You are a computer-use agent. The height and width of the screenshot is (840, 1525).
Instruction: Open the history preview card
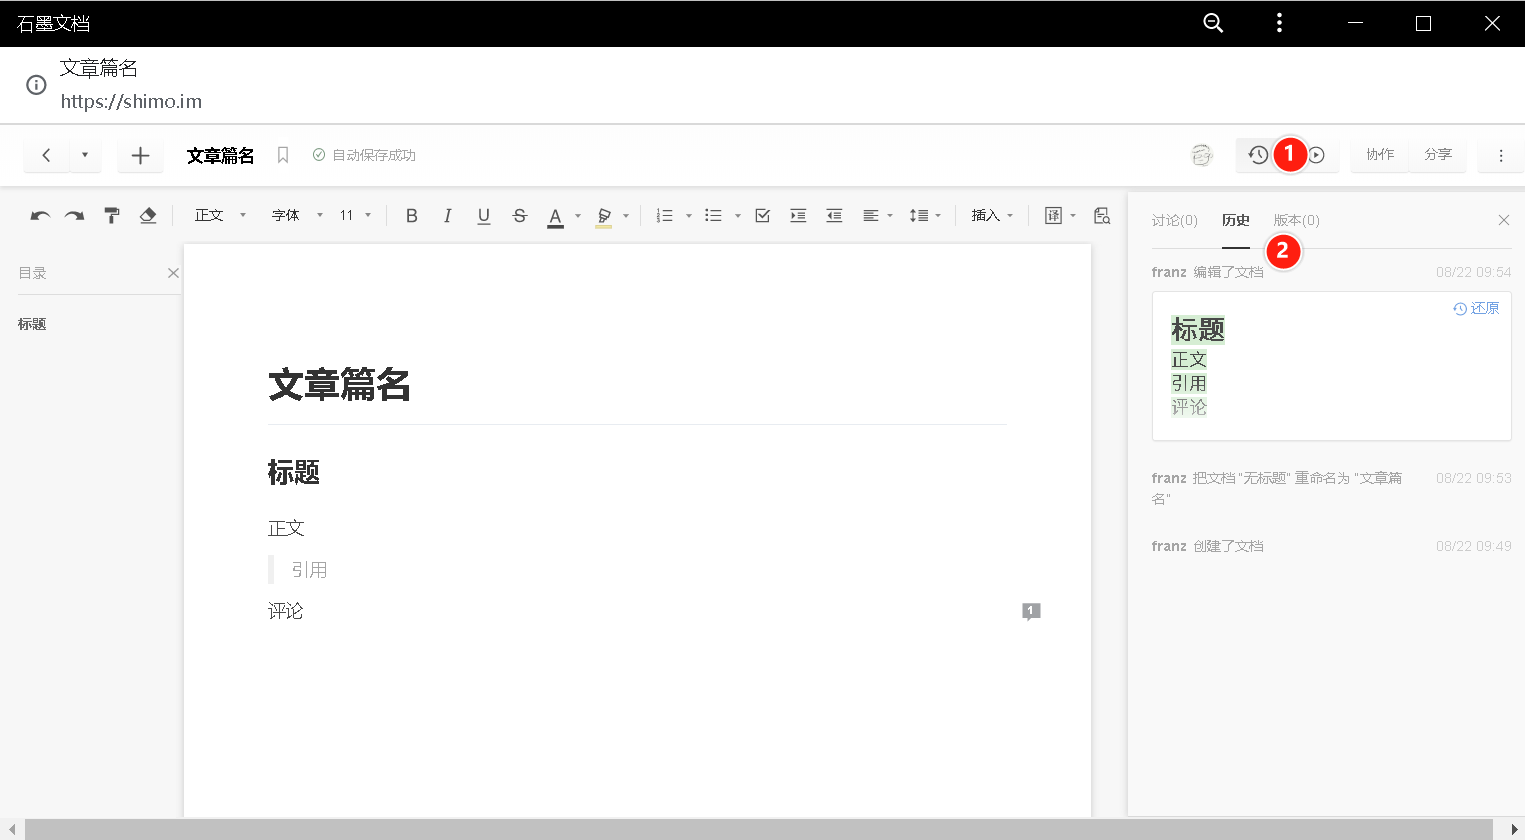click(x=1331, y=366)
